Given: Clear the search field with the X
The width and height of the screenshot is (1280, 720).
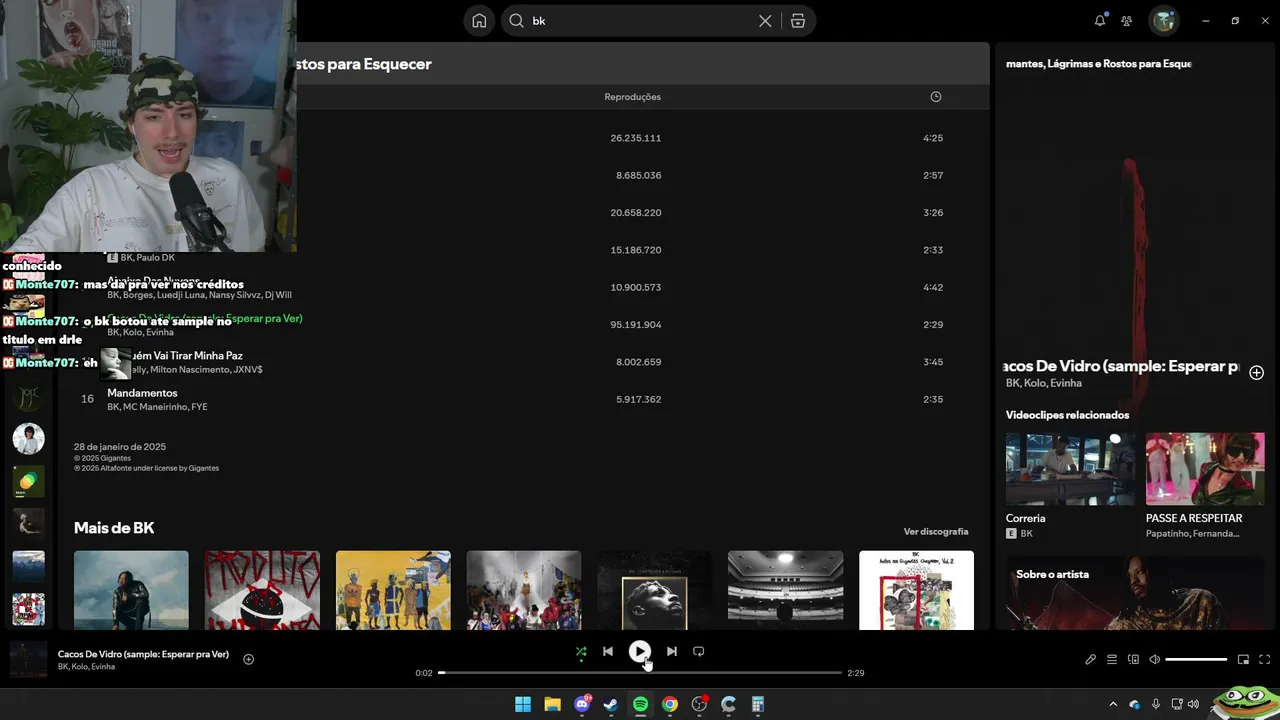Looking at the screenshot, I should click(x=765, y=21).
